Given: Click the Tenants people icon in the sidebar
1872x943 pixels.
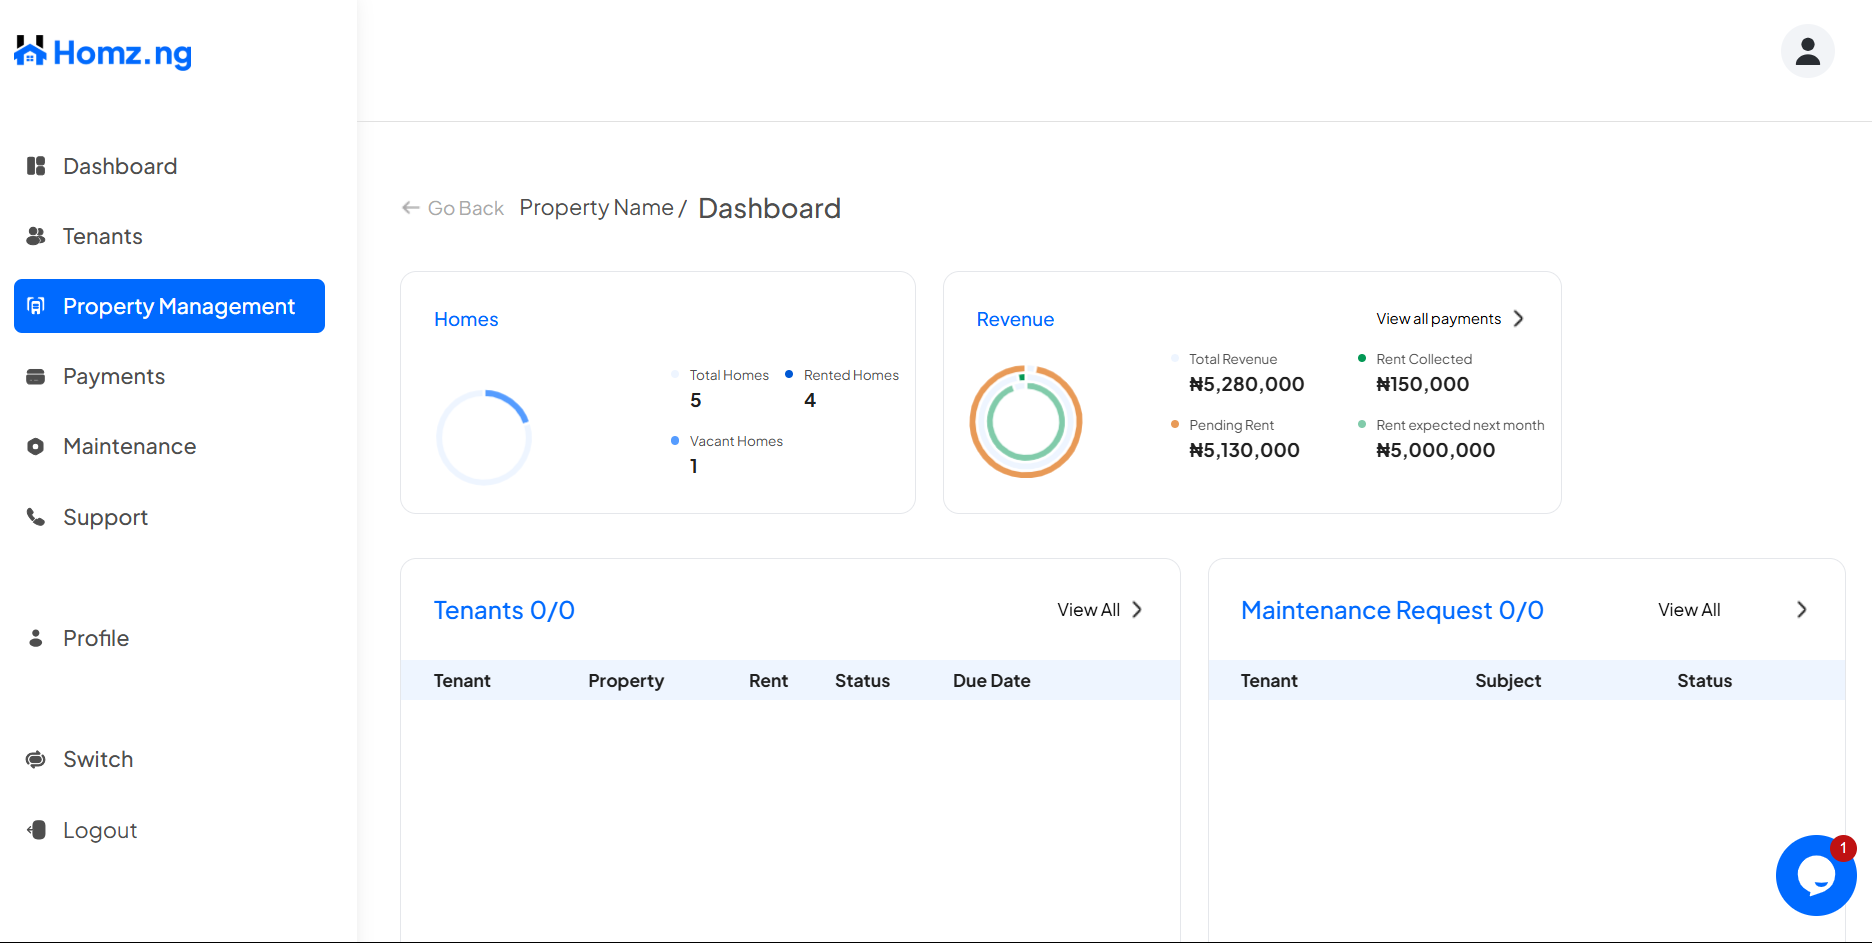Looking at the screenshot, I should 36,236.
